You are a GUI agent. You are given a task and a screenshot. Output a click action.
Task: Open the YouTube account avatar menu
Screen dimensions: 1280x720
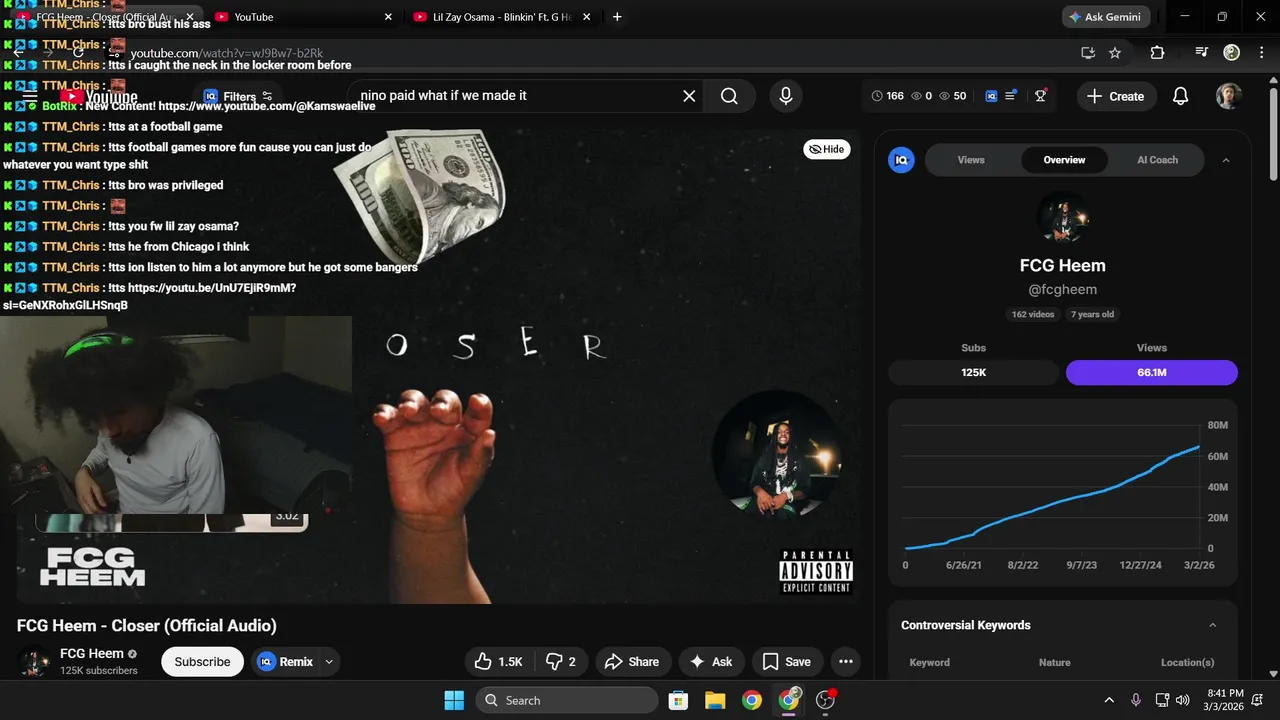(1229, 96)
